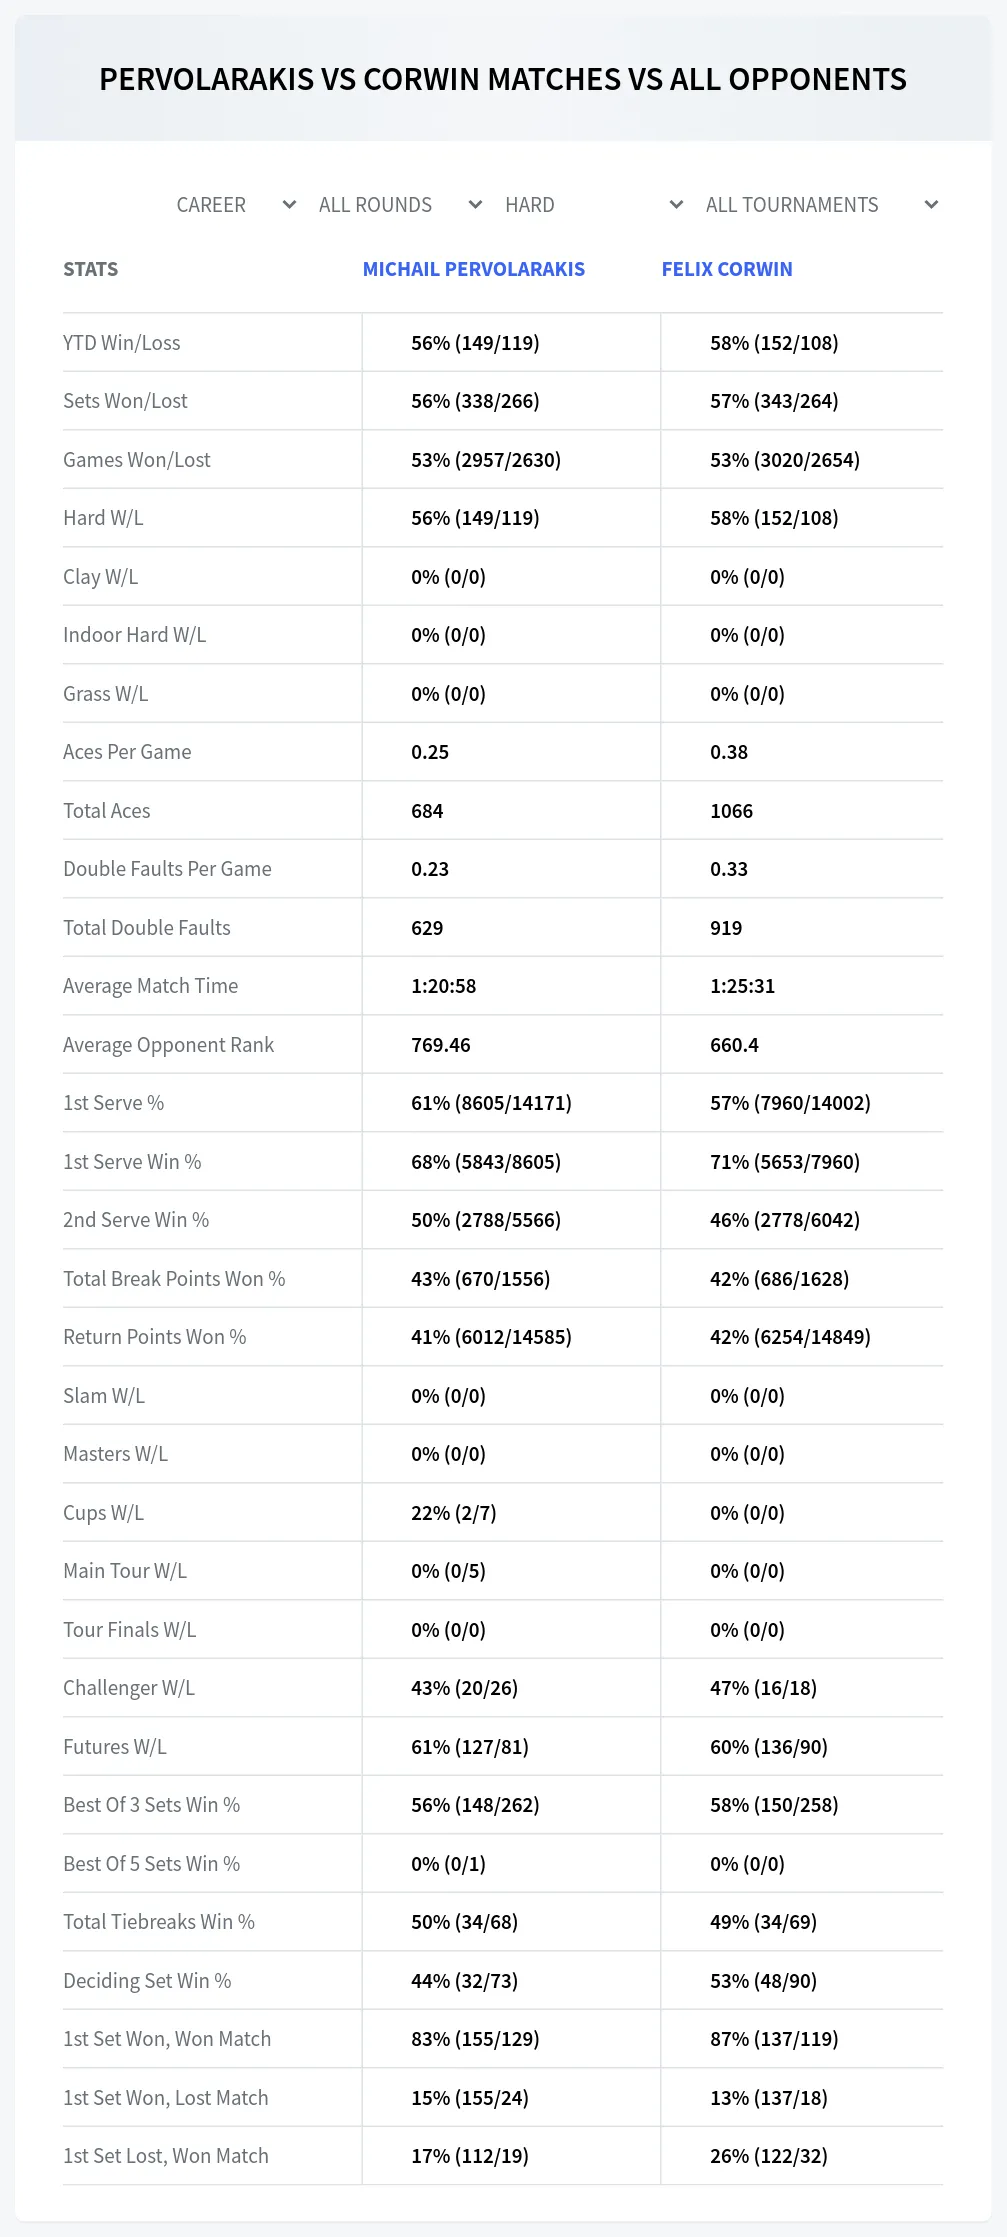
Task: Click Corwin's 1066 total aces value
Action: (x=732, y=811)
